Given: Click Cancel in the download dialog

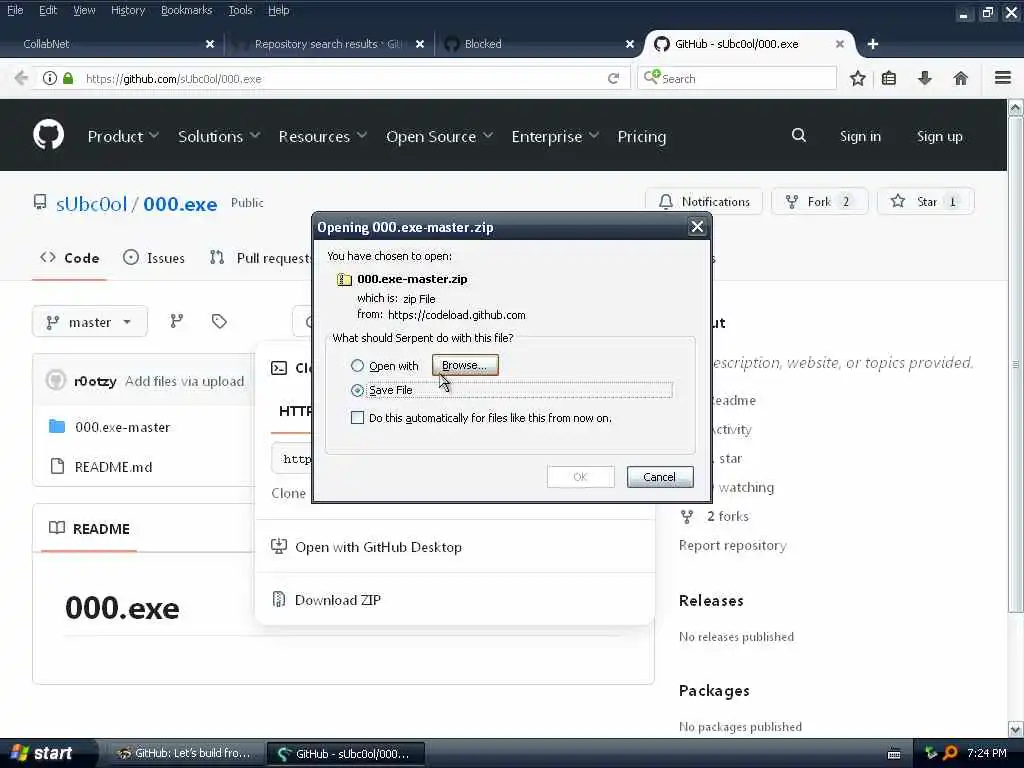Looking at the screenshot, I should pyautogui.click(x=660, y=477).
